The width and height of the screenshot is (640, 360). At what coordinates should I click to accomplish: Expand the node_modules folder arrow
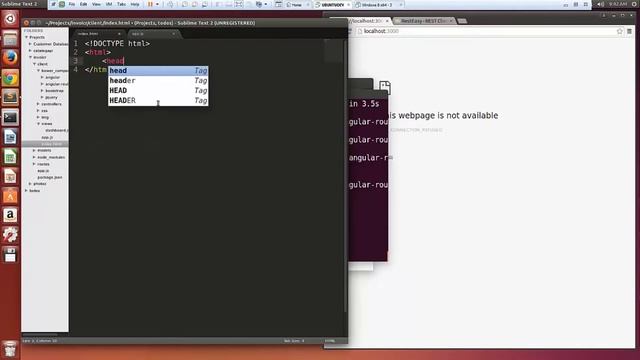pyautogui.click(x=34, y=157)
